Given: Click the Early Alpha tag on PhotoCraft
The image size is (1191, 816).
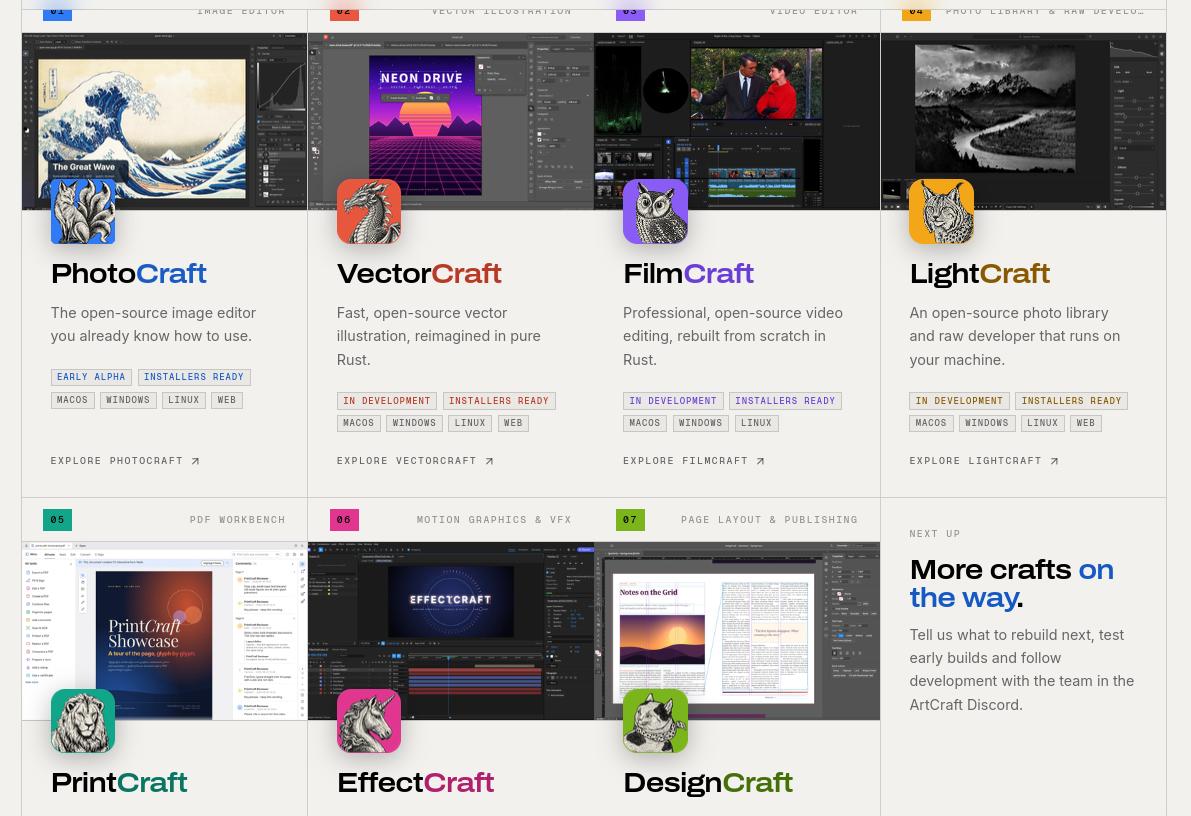Looking at the screenshot, I should click(x=91, y=377).
